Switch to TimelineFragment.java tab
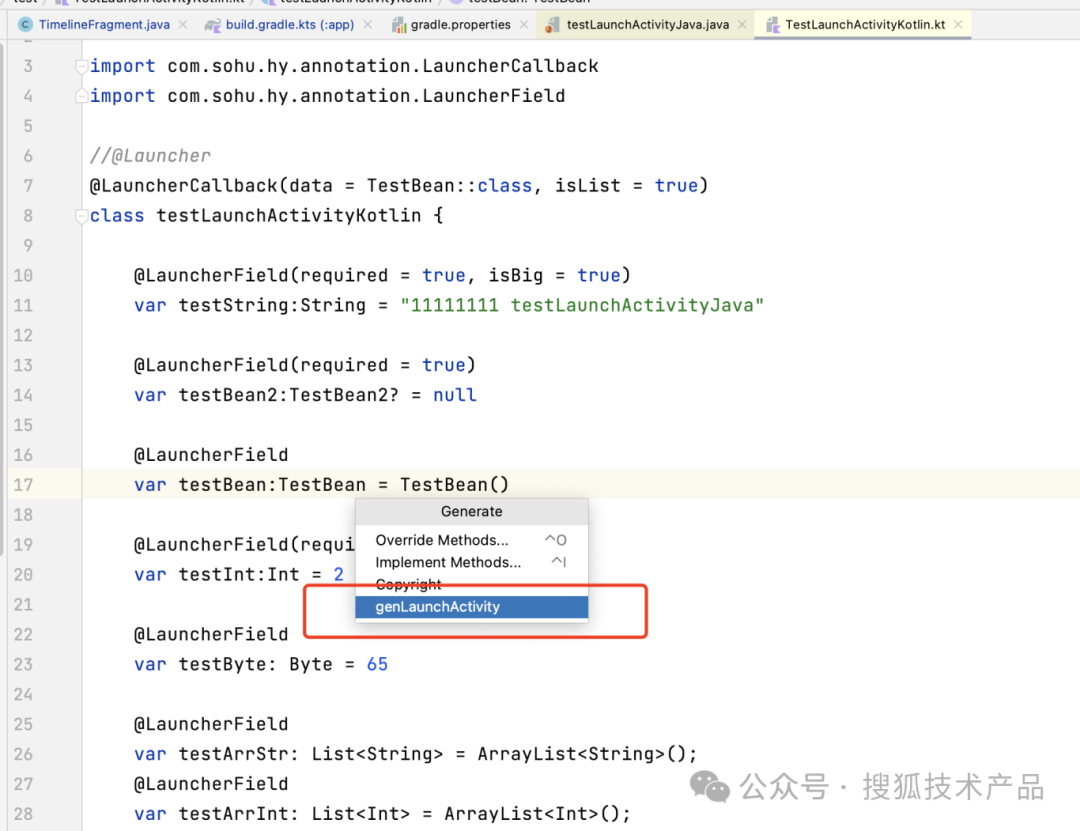Viewport: 1080px width, 831px height. pyautogui.click(x=104, y=25)
